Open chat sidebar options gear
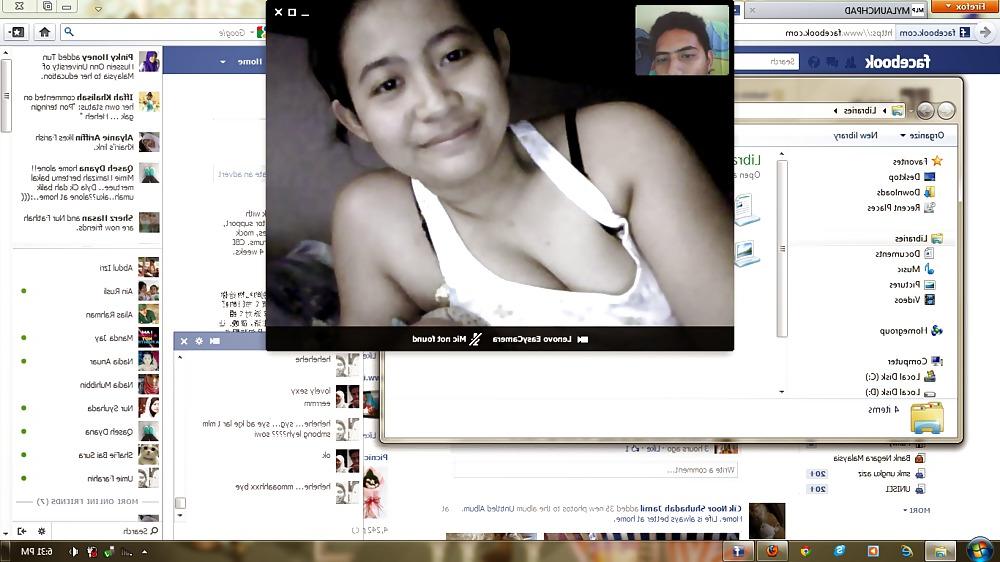This screenshot has width=1000, height=562. pos(41,531)
